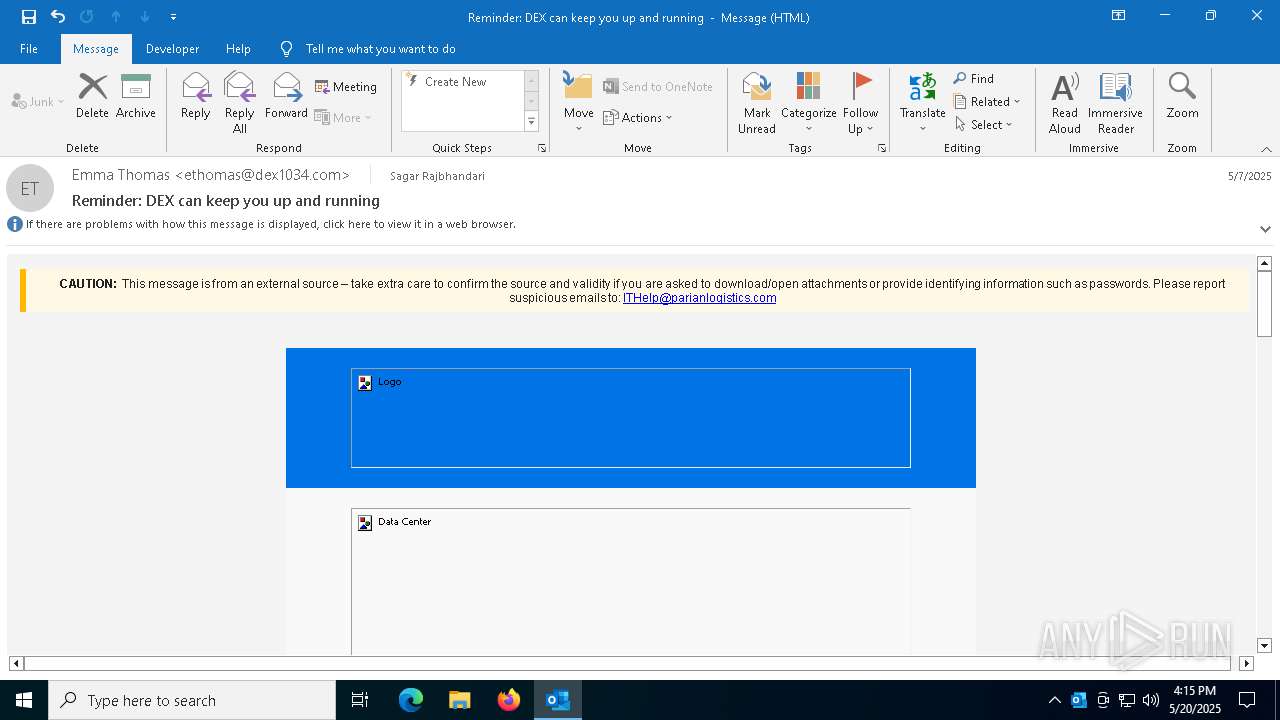Click the vertical scrollbar thumb
Image resolution: width=1280 pixels, height=720 pixels.
[1264, 304]
